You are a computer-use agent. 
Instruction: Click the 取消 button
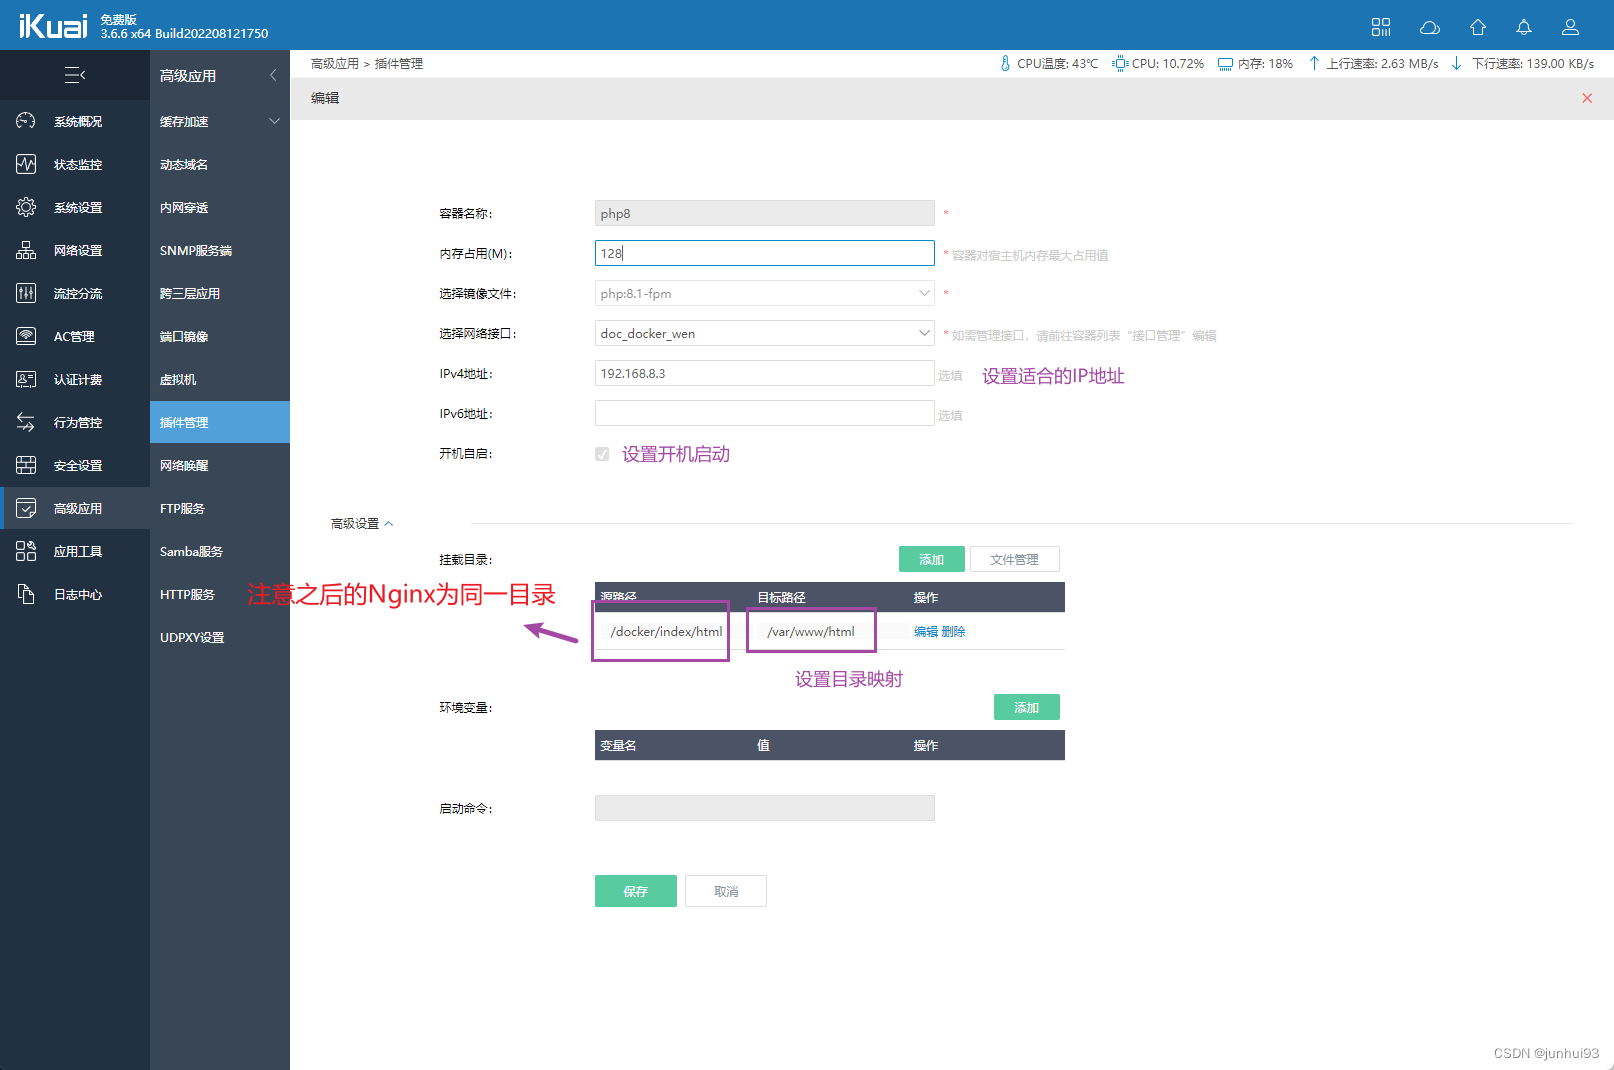point(726,891)
